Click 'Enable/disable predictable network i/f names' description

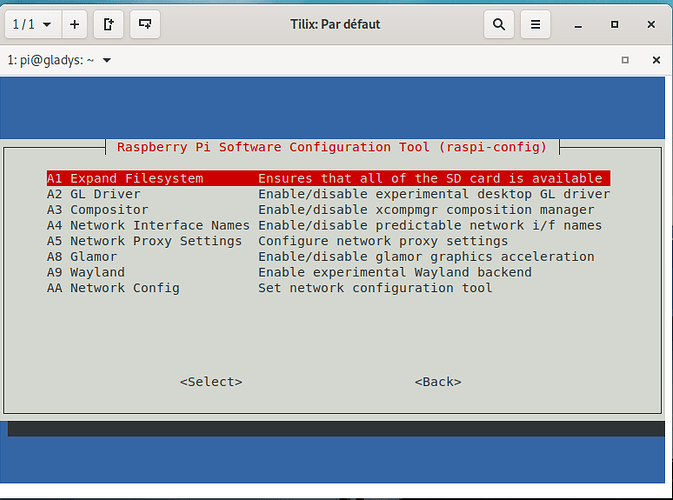(430, 225)
